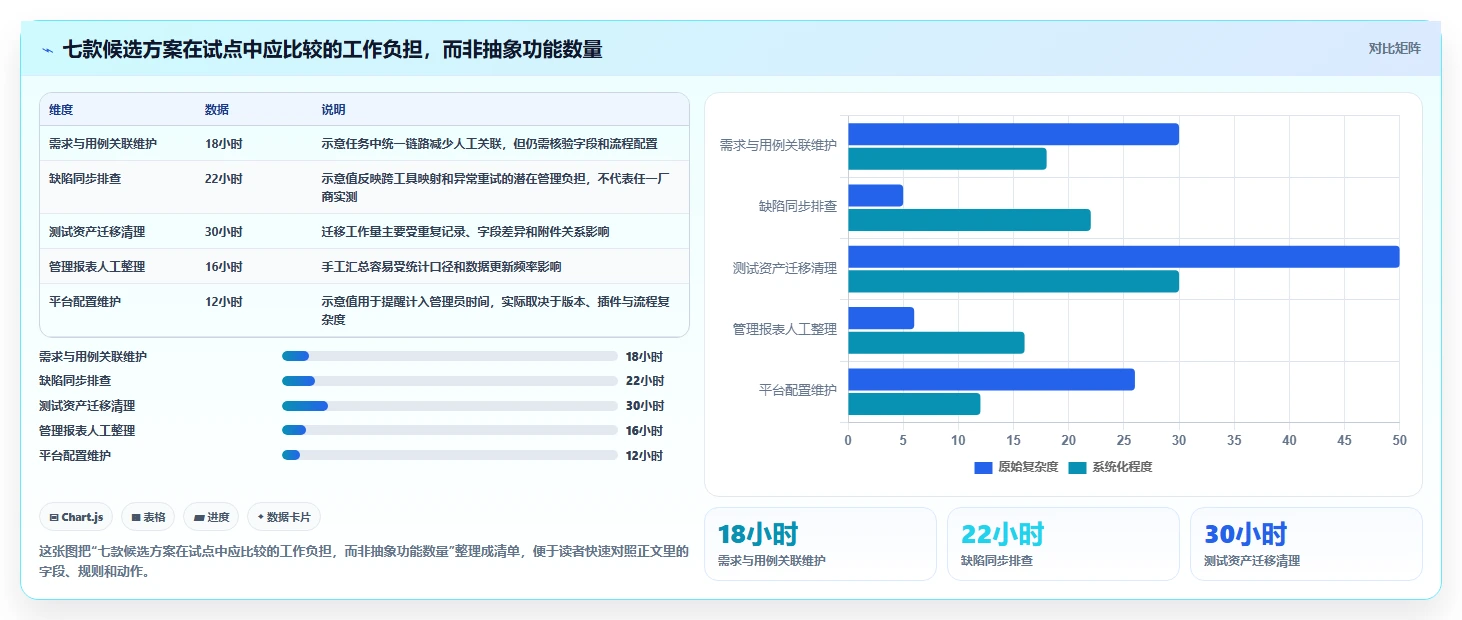The height and width of the screenshot is (620, 1462).
Task: Click the teal 系统化程度 bar for 缺陷同步排查
Action: pos(969,220)
